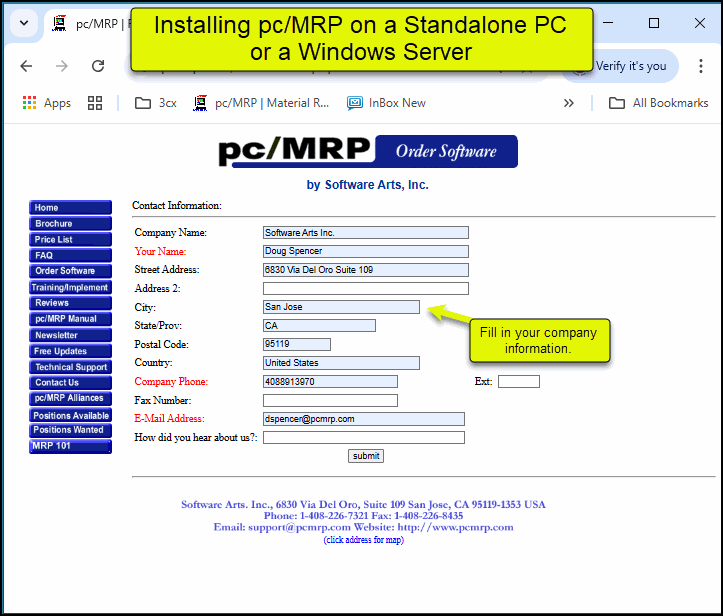Screen dimensions: 723x616
Task: Open the tab search chevron dropdown
Action: 24,23
